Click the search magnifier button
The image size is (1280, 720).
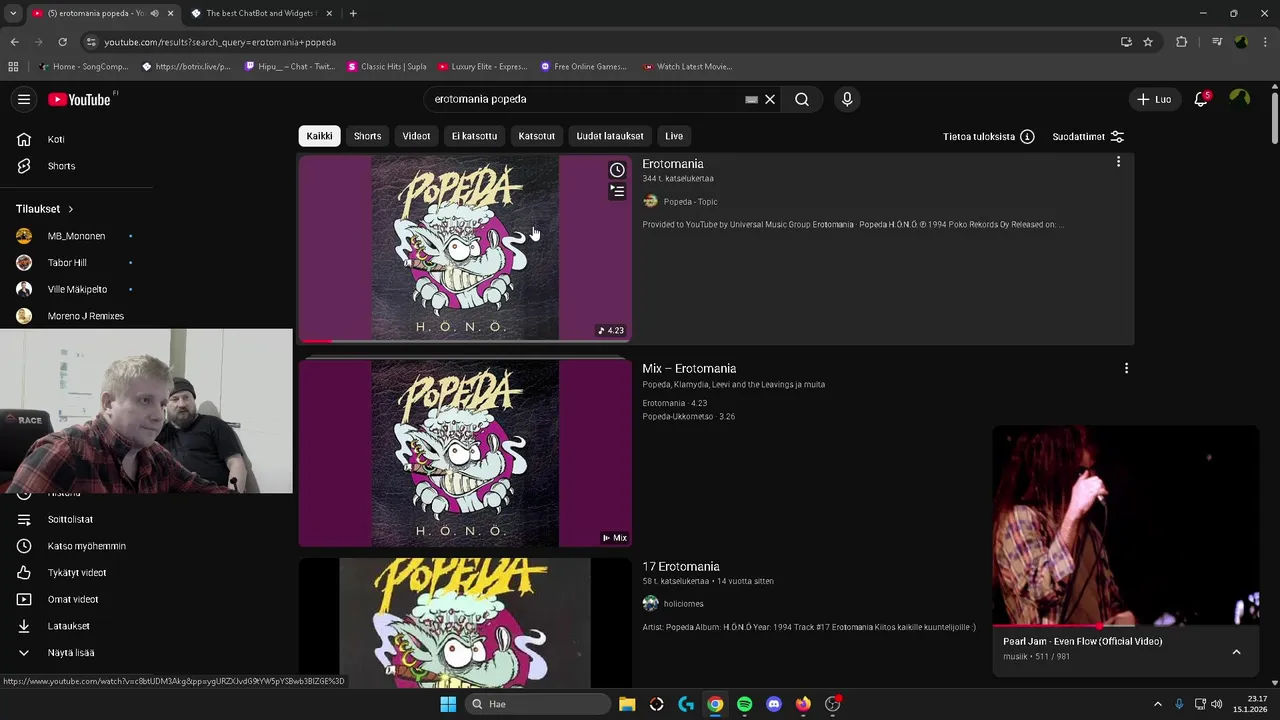click(802, 99)
